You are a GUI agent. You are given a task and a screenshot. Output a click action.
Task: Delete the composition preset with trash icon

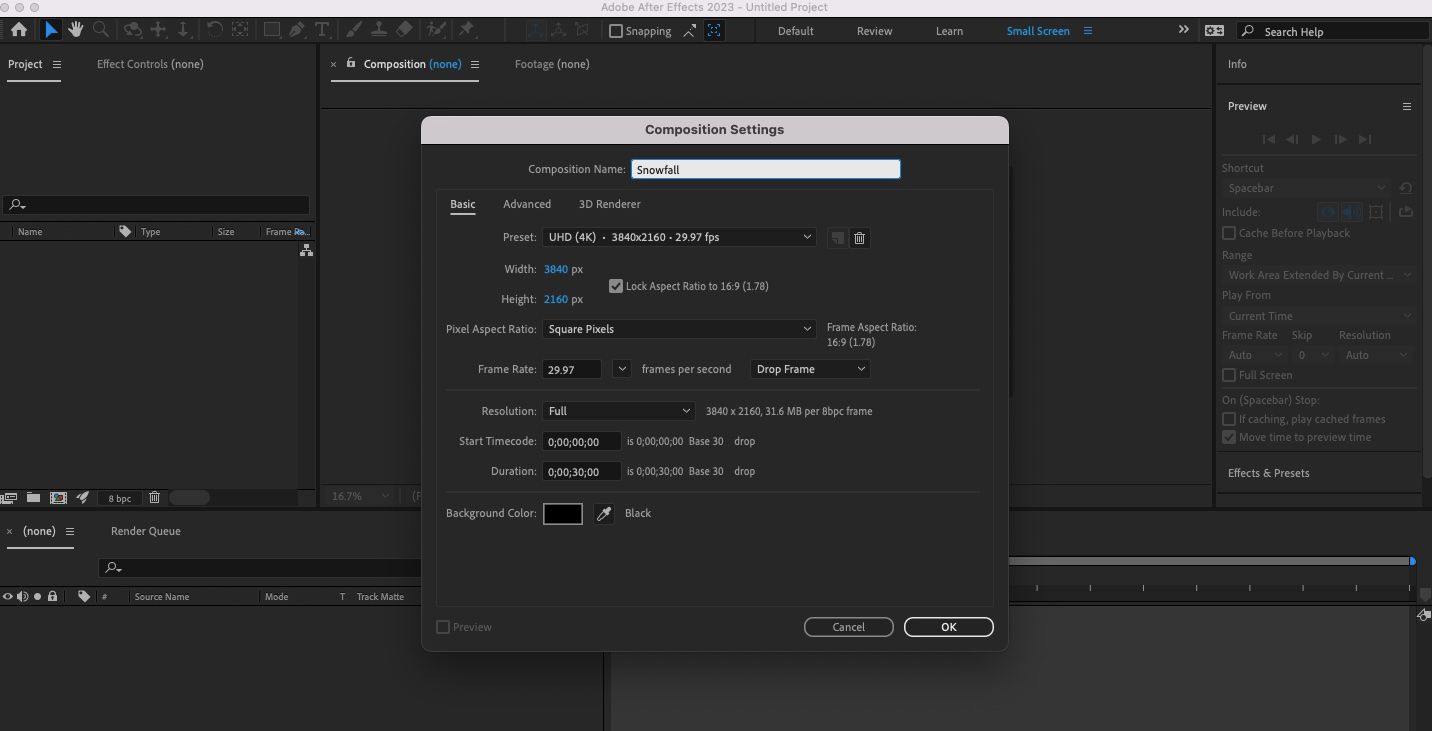[859, 238]
